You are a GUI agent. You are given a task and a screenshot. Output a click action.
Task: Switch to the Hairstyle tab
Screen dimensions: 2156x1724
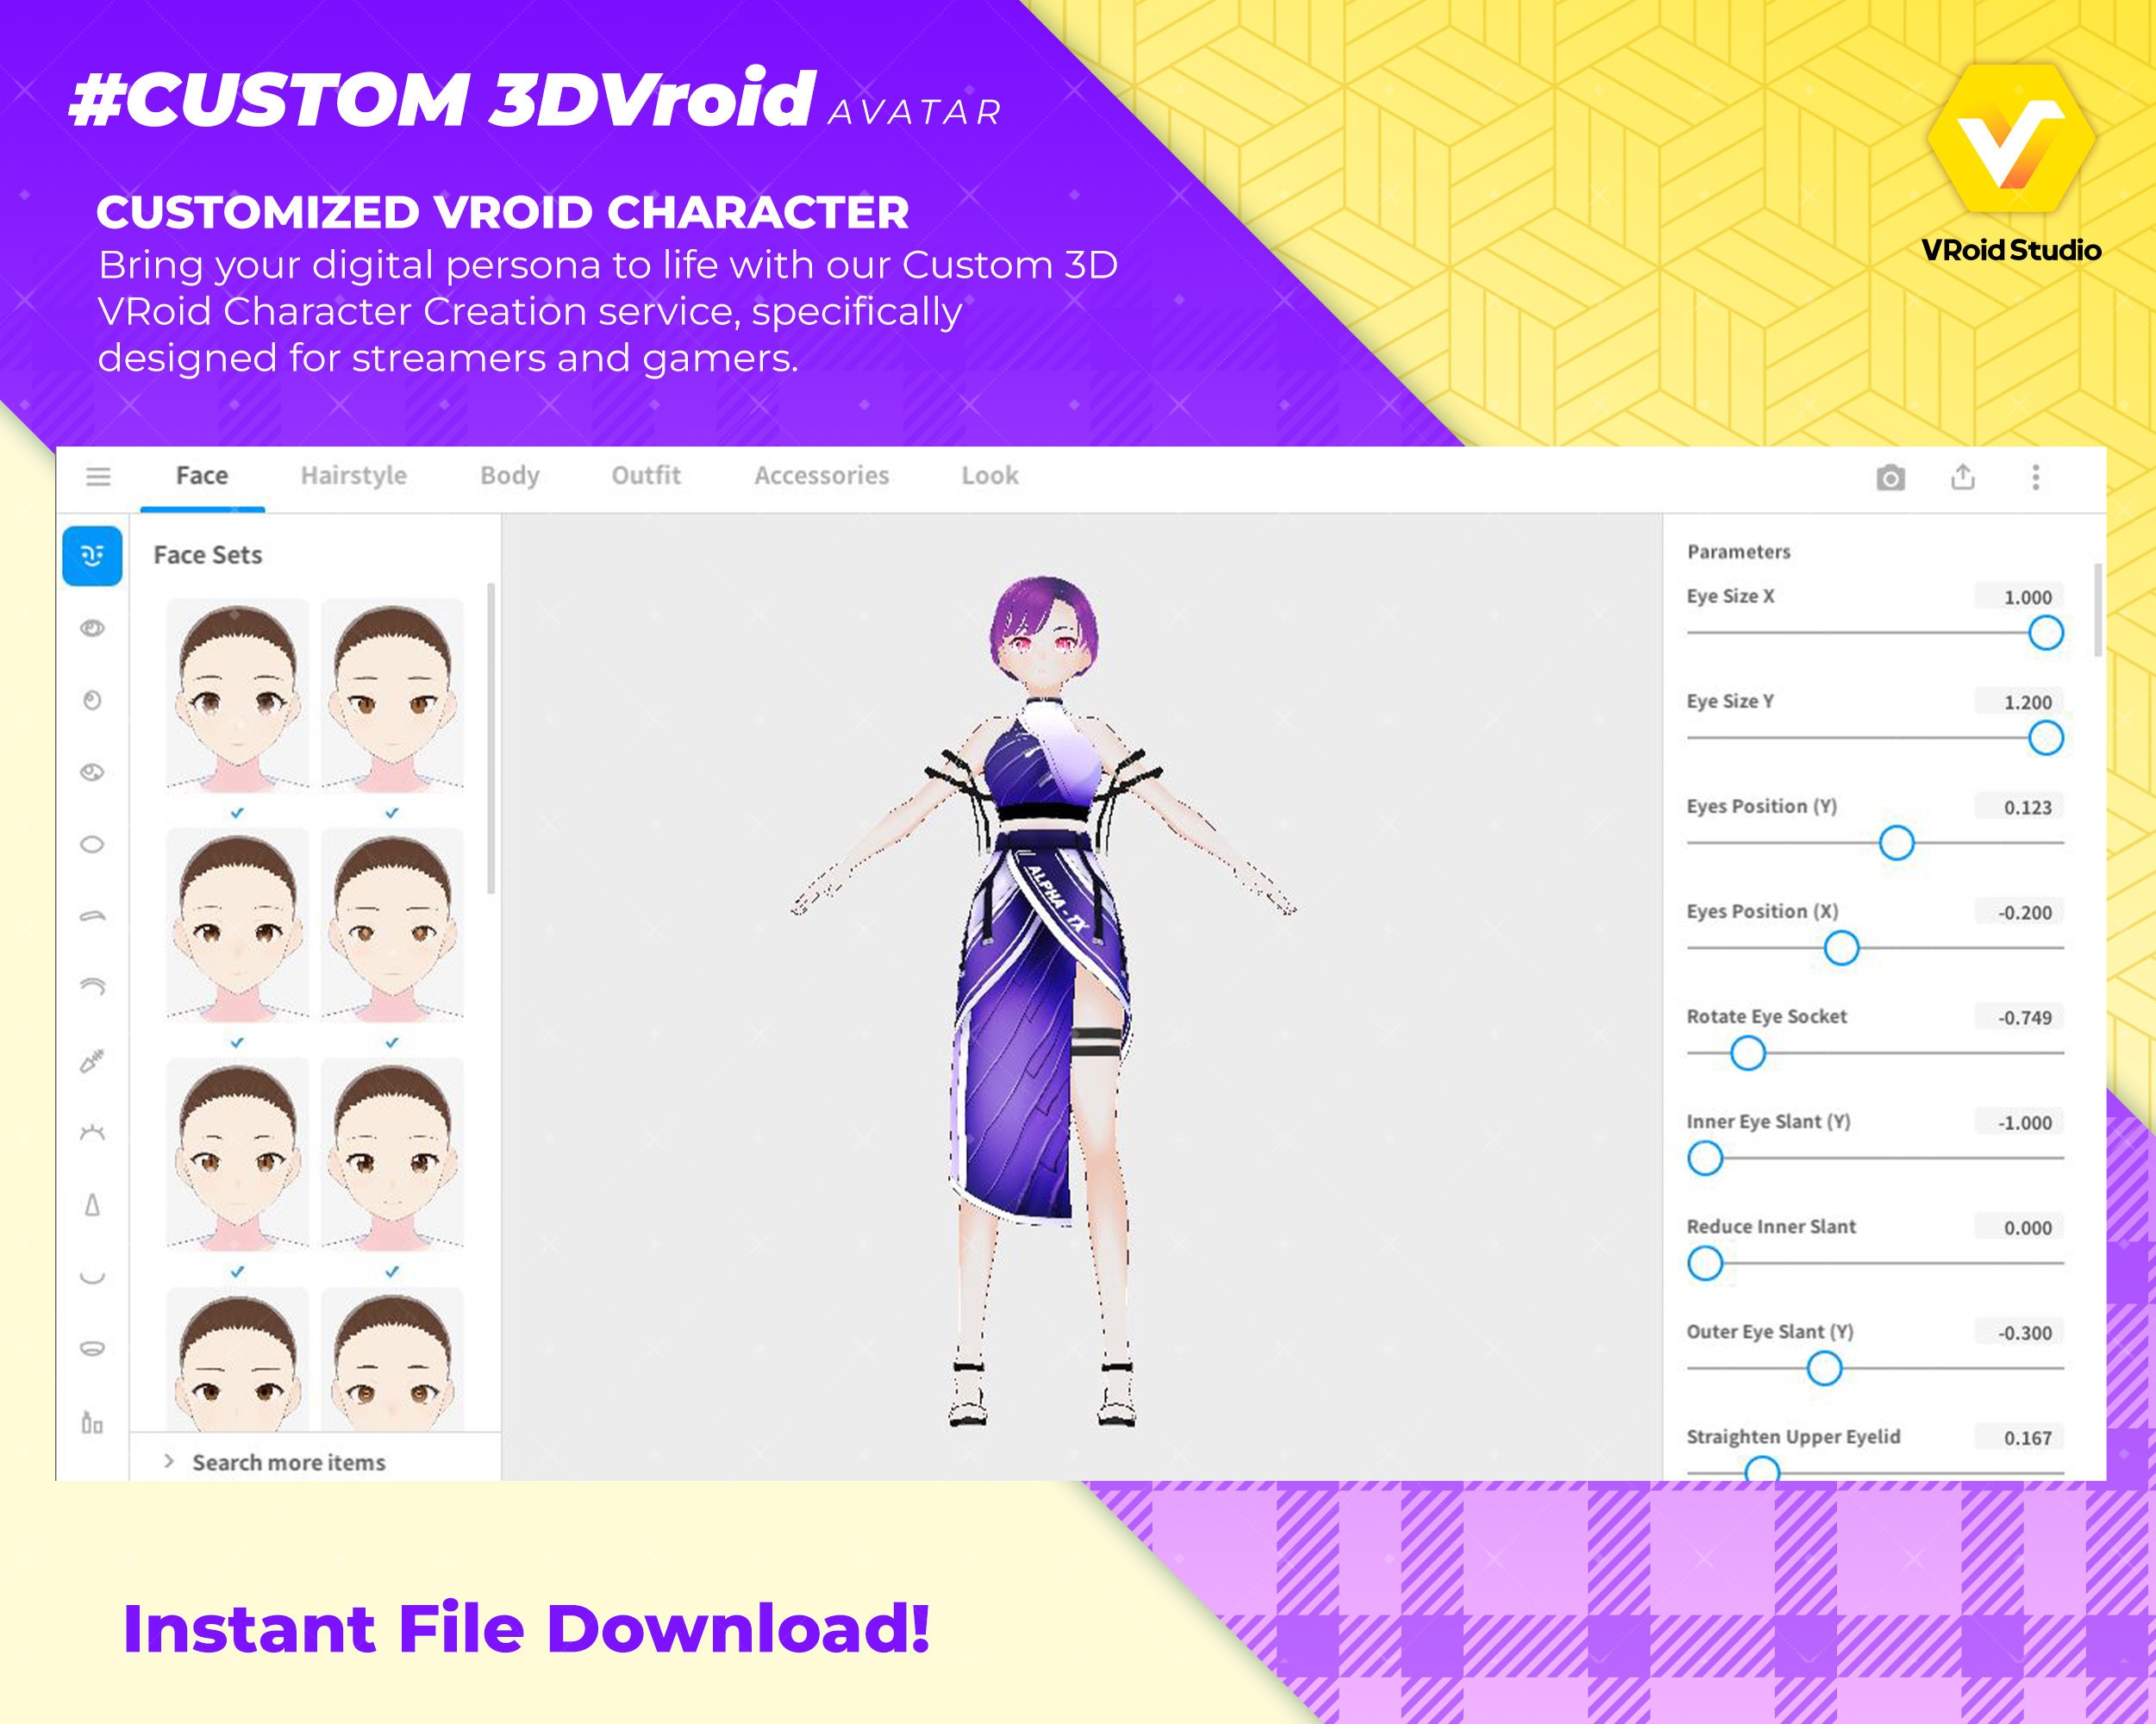coord(354,476)
